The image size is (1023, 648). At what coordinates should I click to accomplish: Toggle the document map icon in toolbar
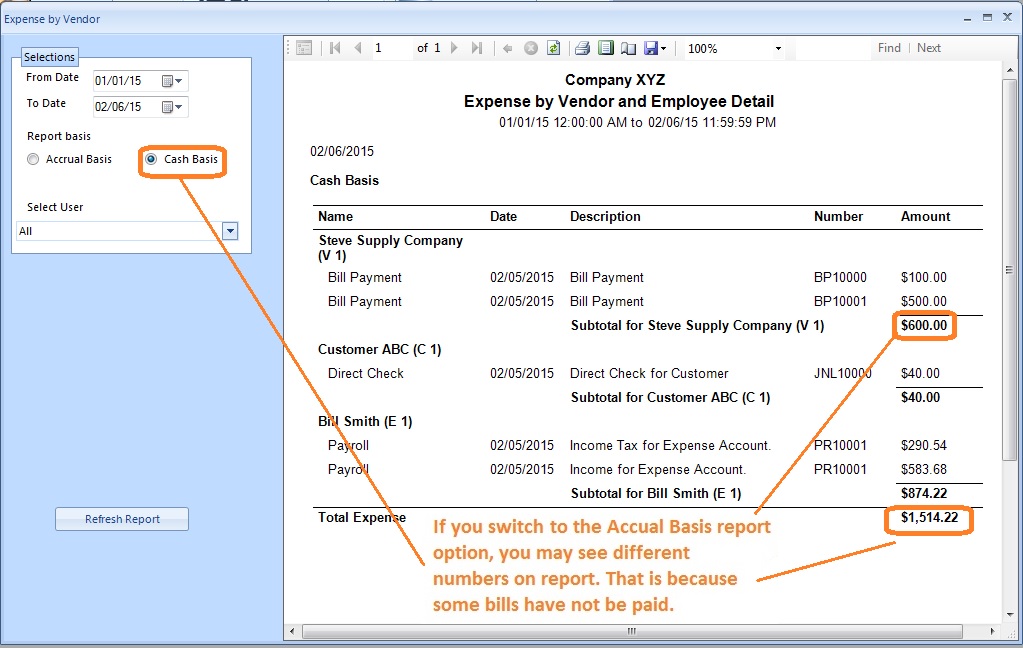point(305,48)
